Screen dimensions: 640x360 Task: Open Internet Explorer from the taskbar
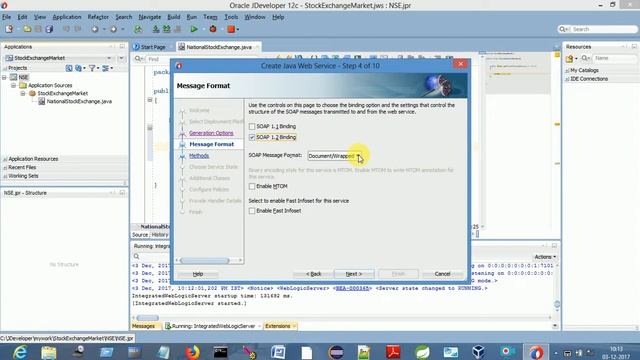point(20,352)
